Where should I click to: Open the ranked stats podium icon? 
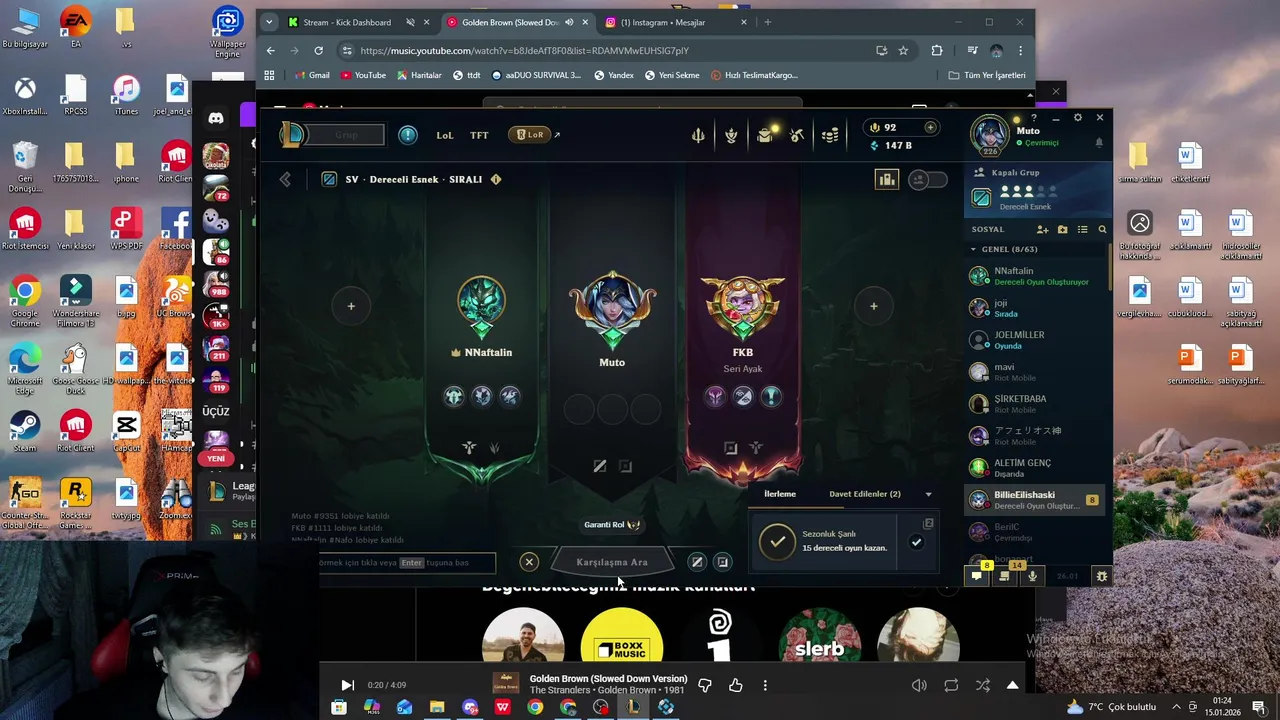886,179
